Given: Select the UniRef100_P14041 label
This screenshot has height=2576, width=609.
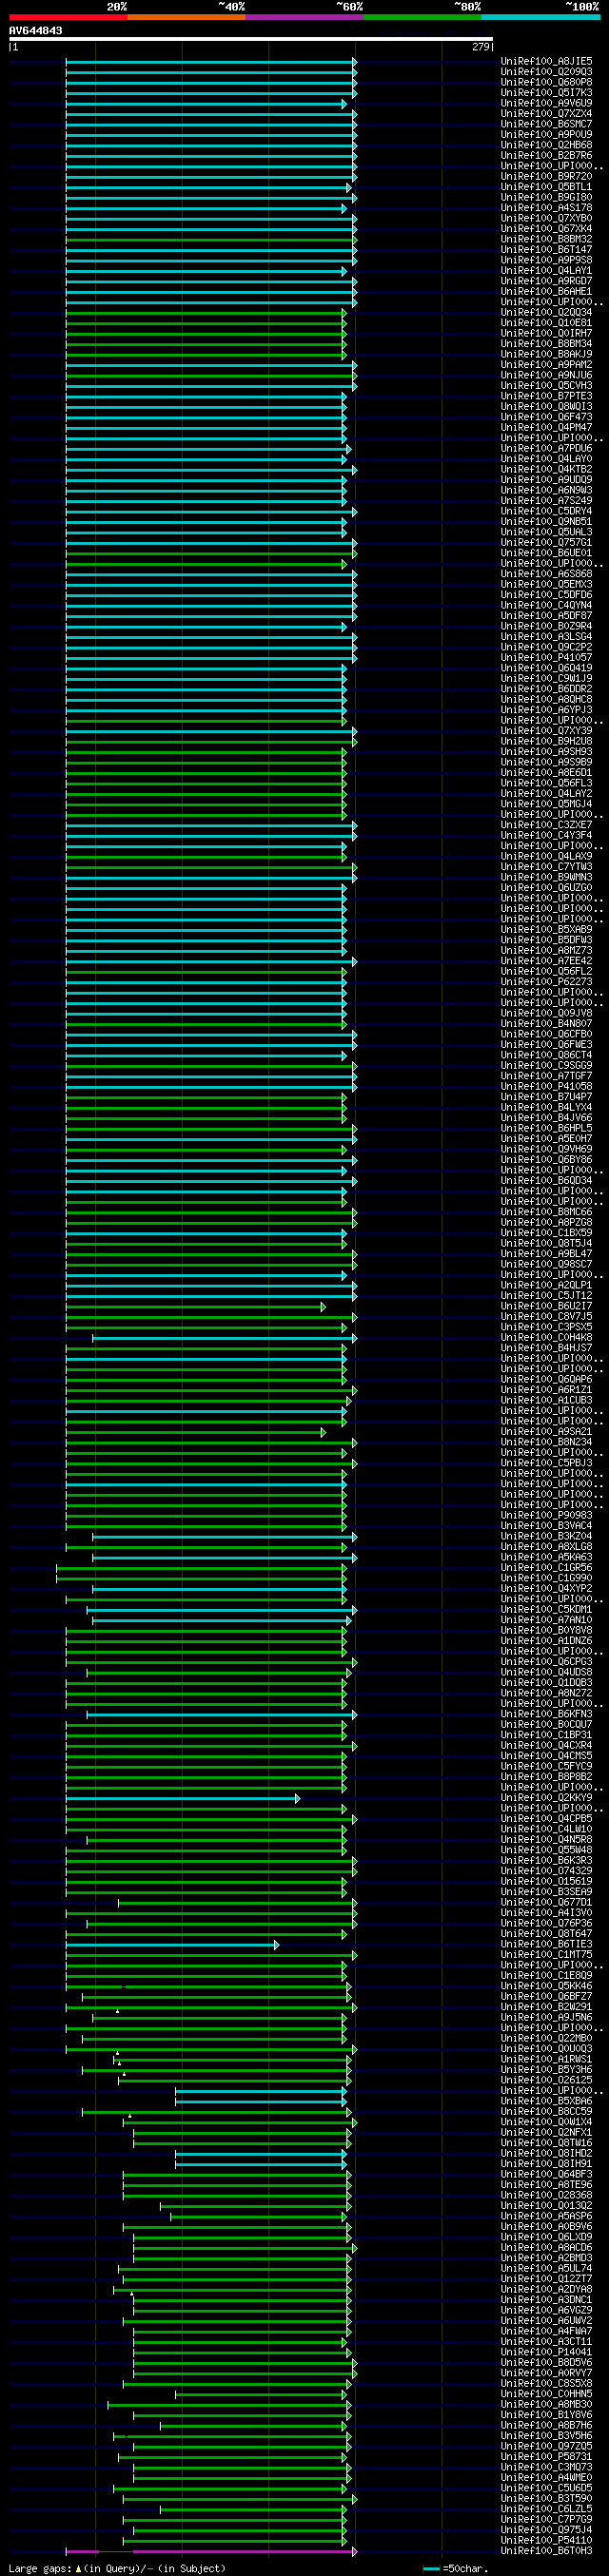Looking at the screenshot, I should (x=546, y=2352).
